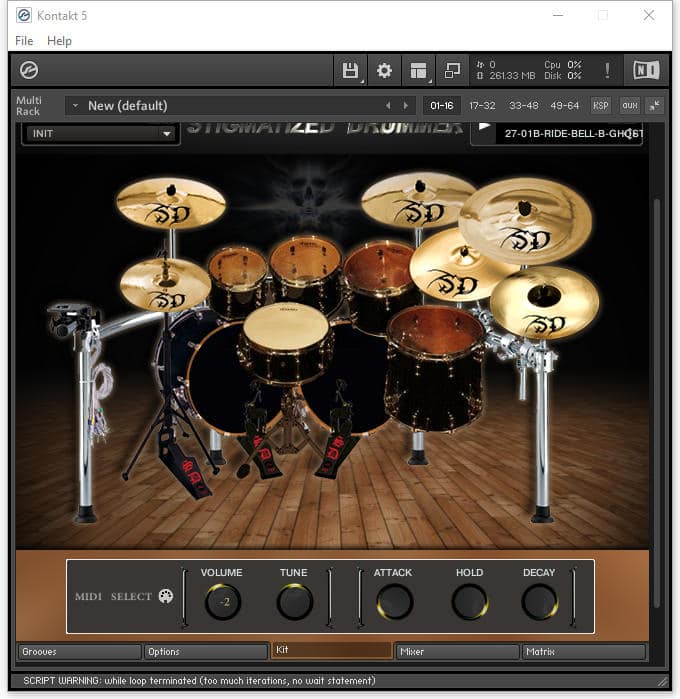The image size is (680, 699).
Task: Switch to the Mixer tab
Action: pyautogui.click(x=457, y=652)
